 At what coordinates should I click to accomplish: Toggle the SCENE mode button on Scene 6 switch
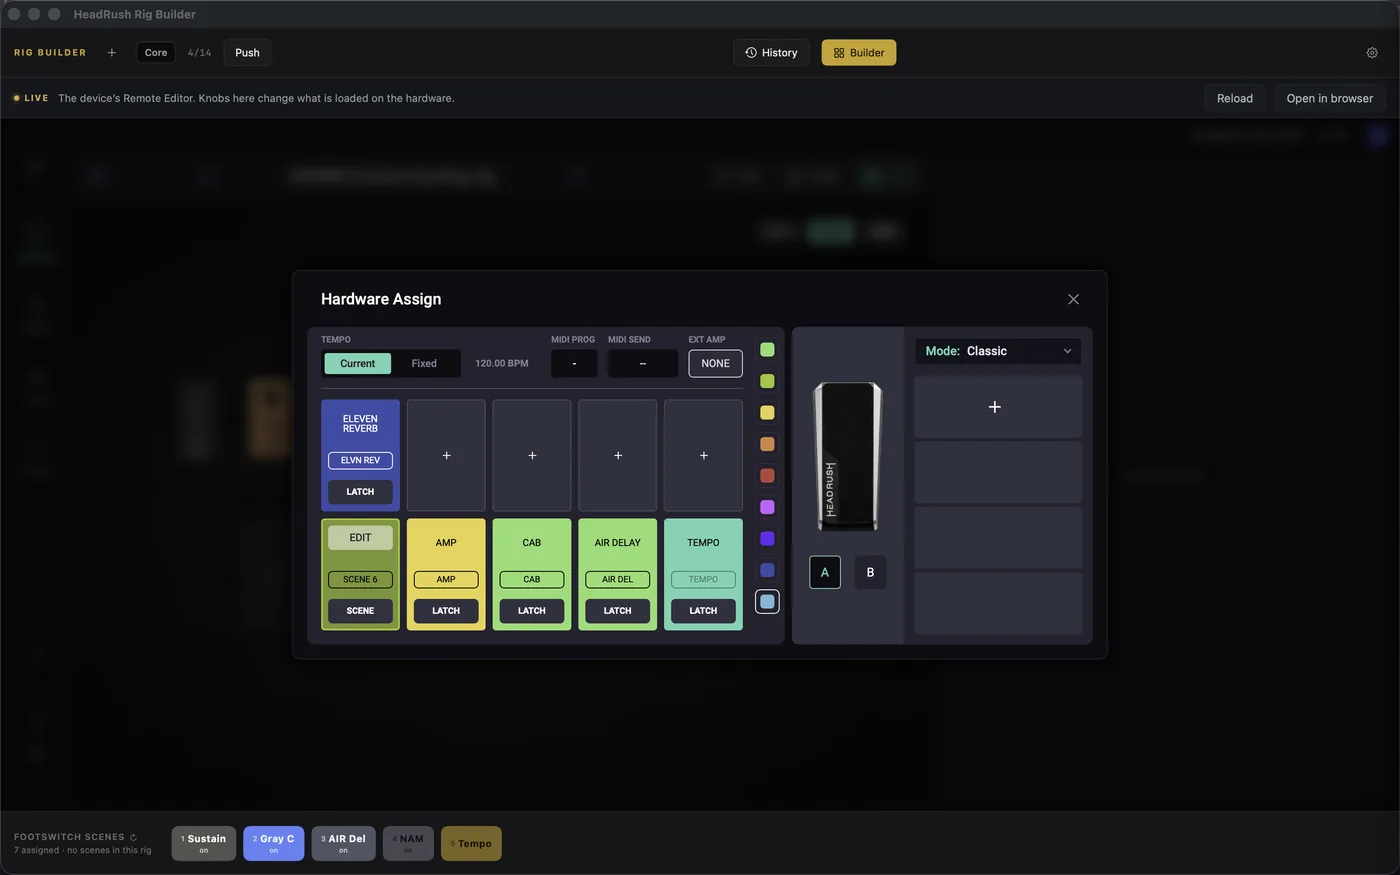[x=360, y=611]
